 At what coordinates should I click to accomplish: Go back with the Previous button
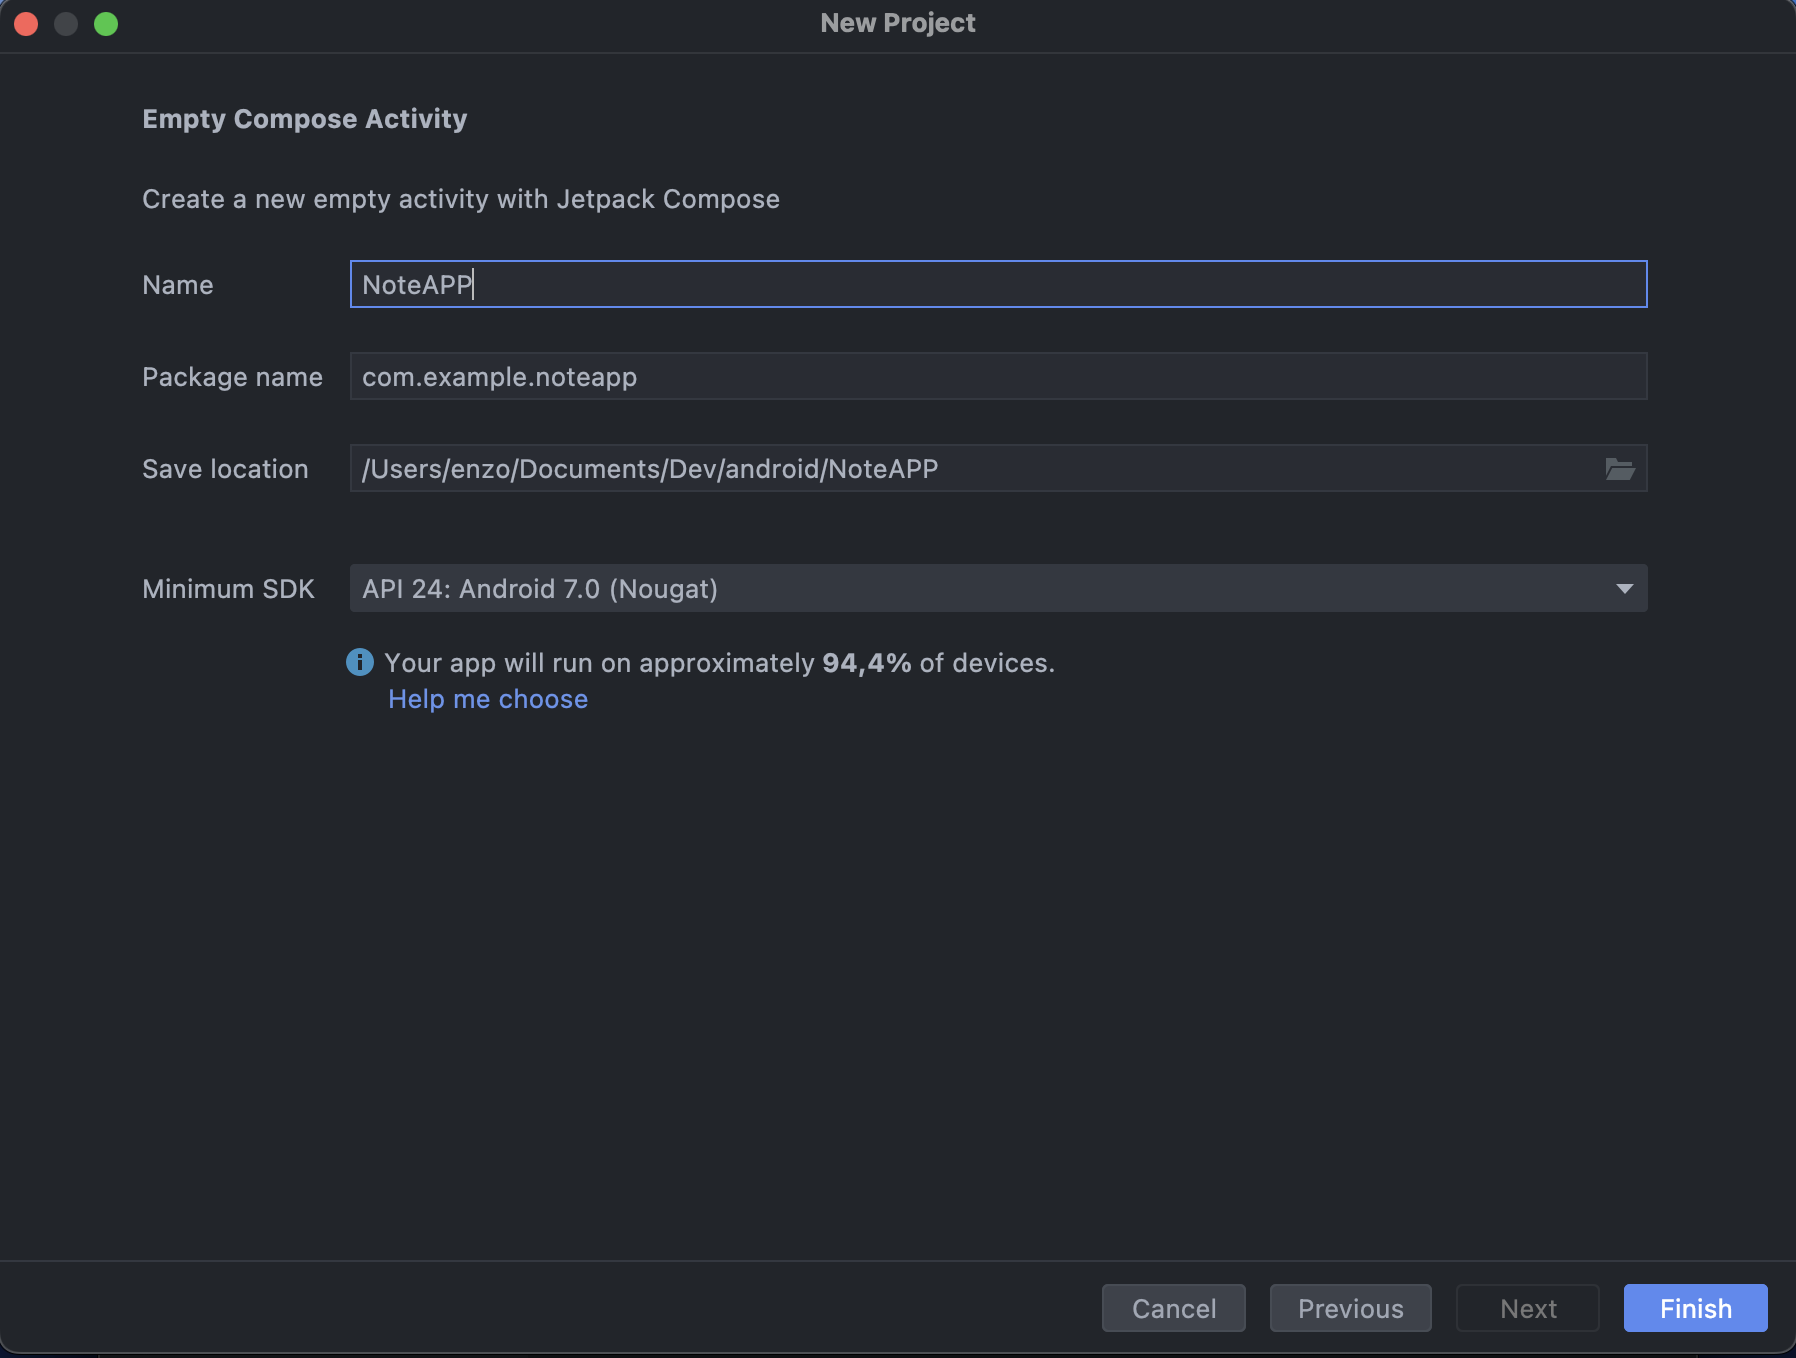coord(1351,1308)
